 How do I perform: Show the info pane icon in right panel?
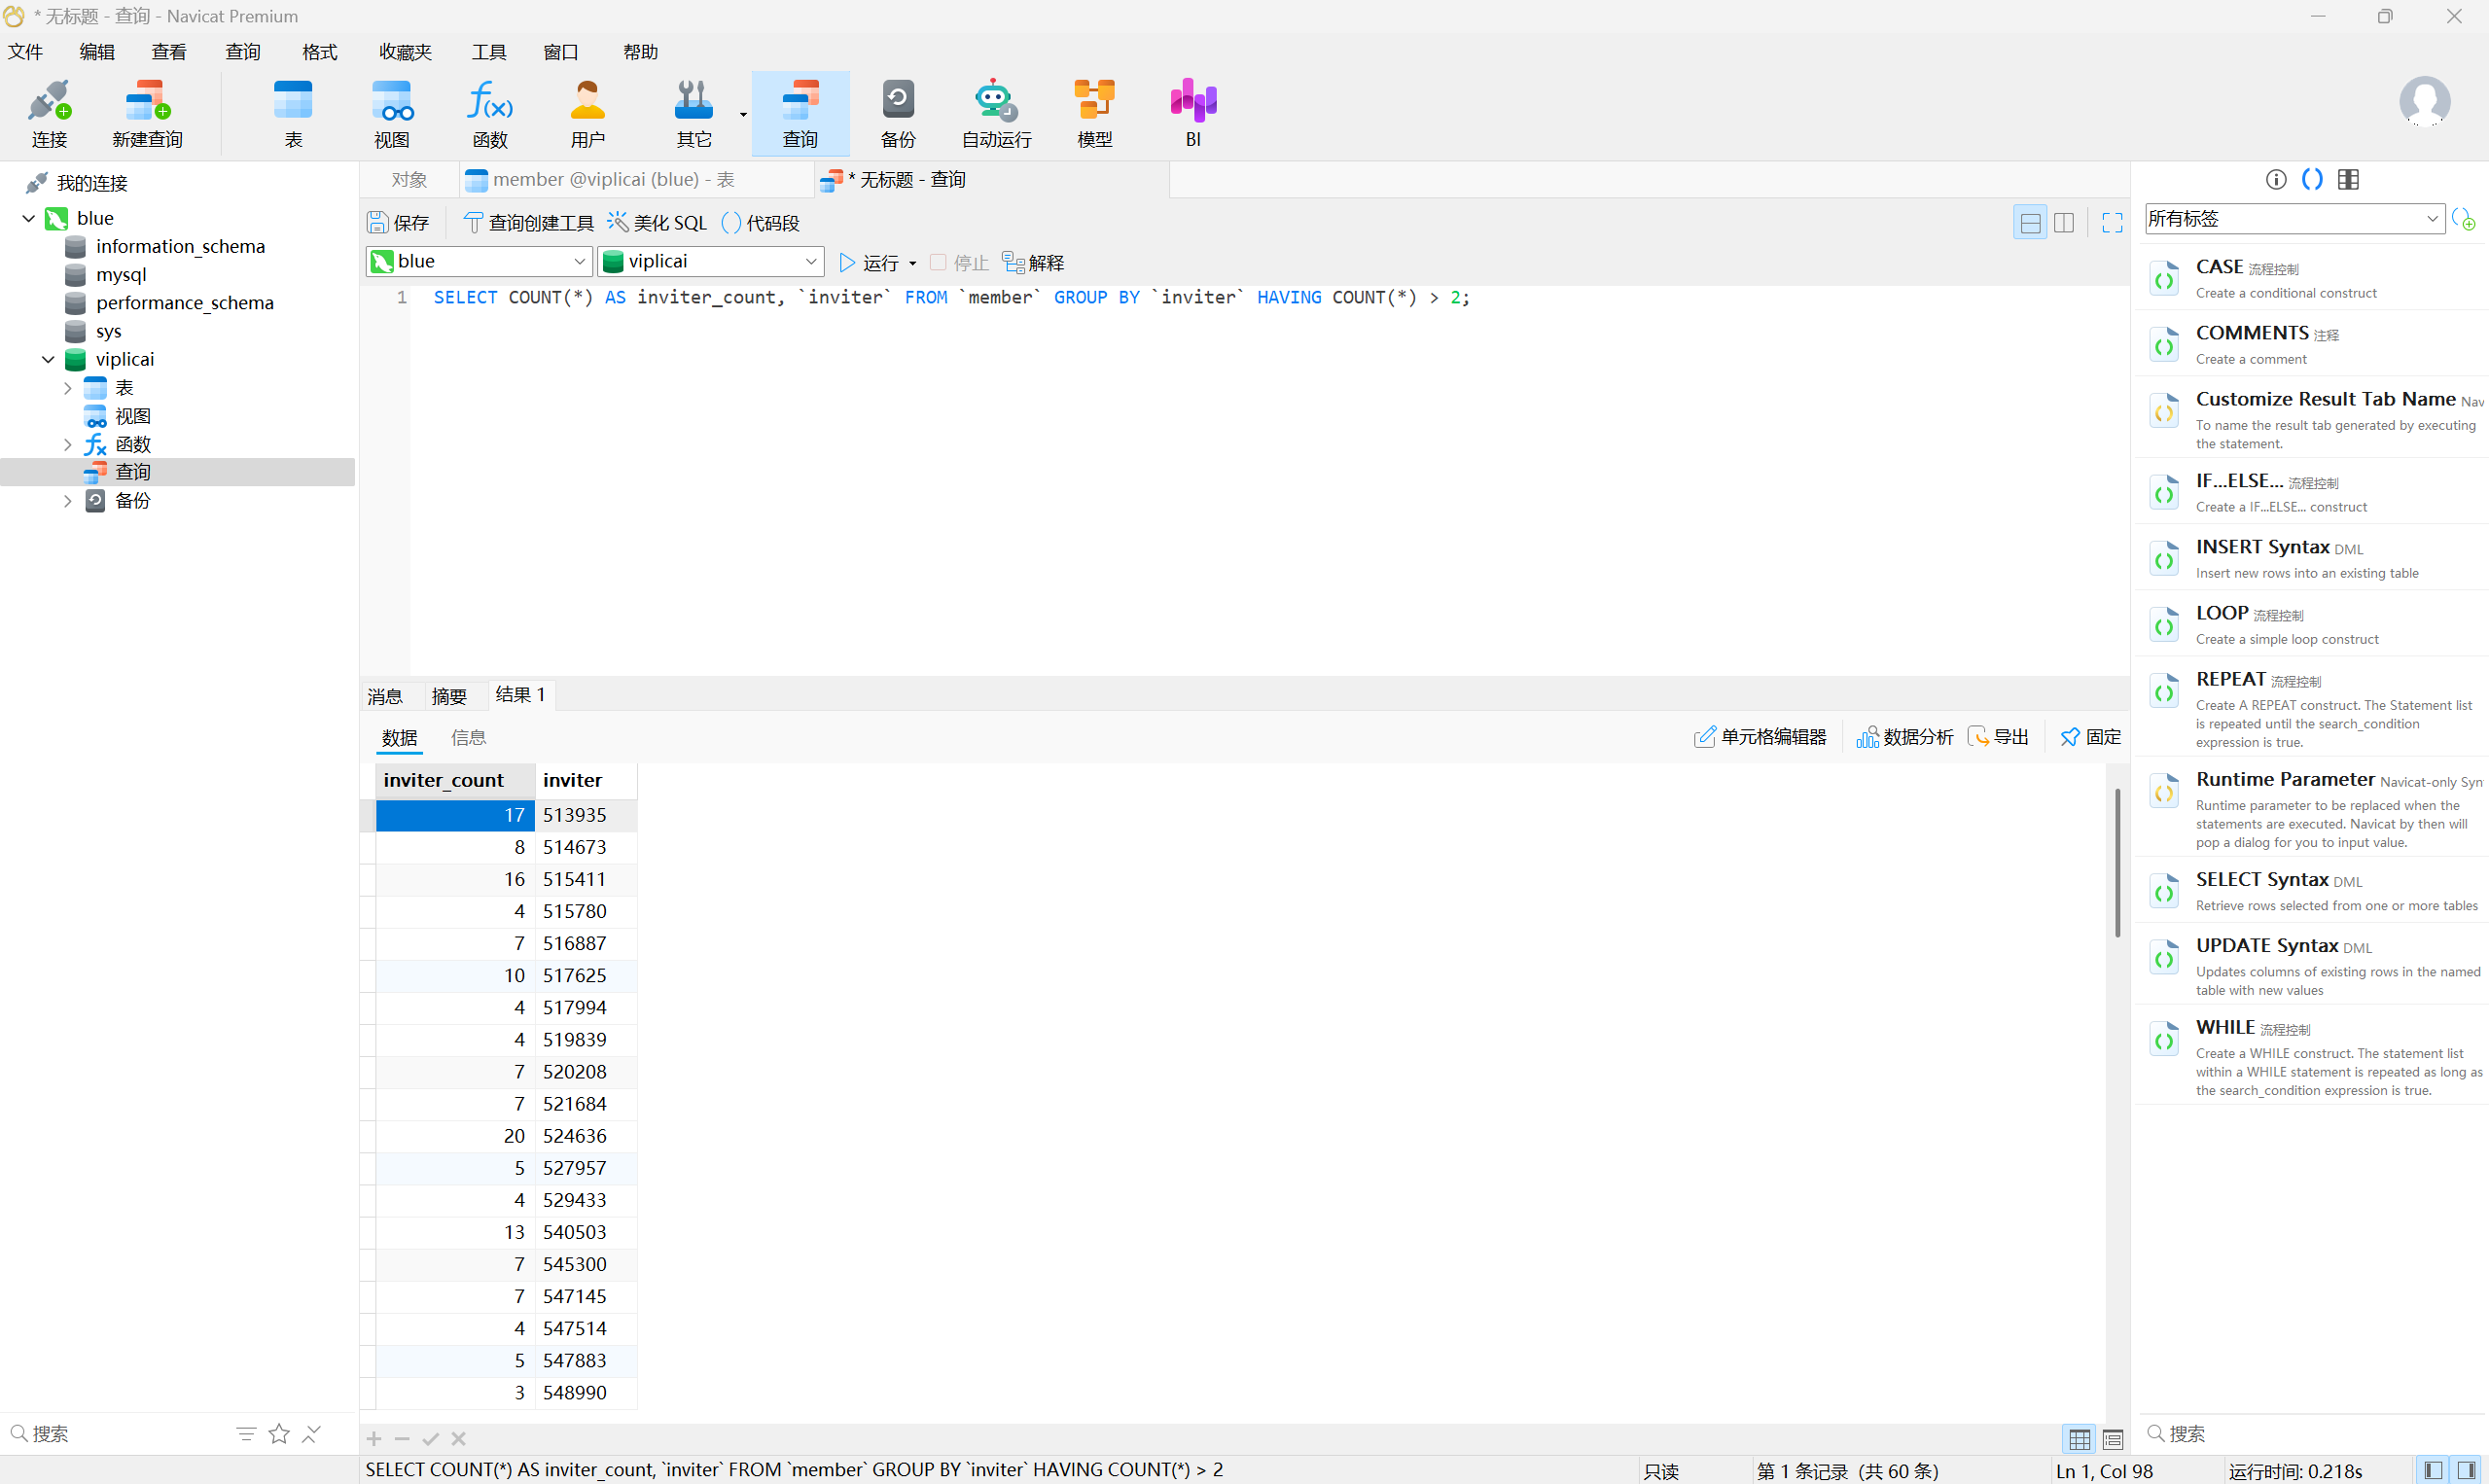click(2276, 180)
